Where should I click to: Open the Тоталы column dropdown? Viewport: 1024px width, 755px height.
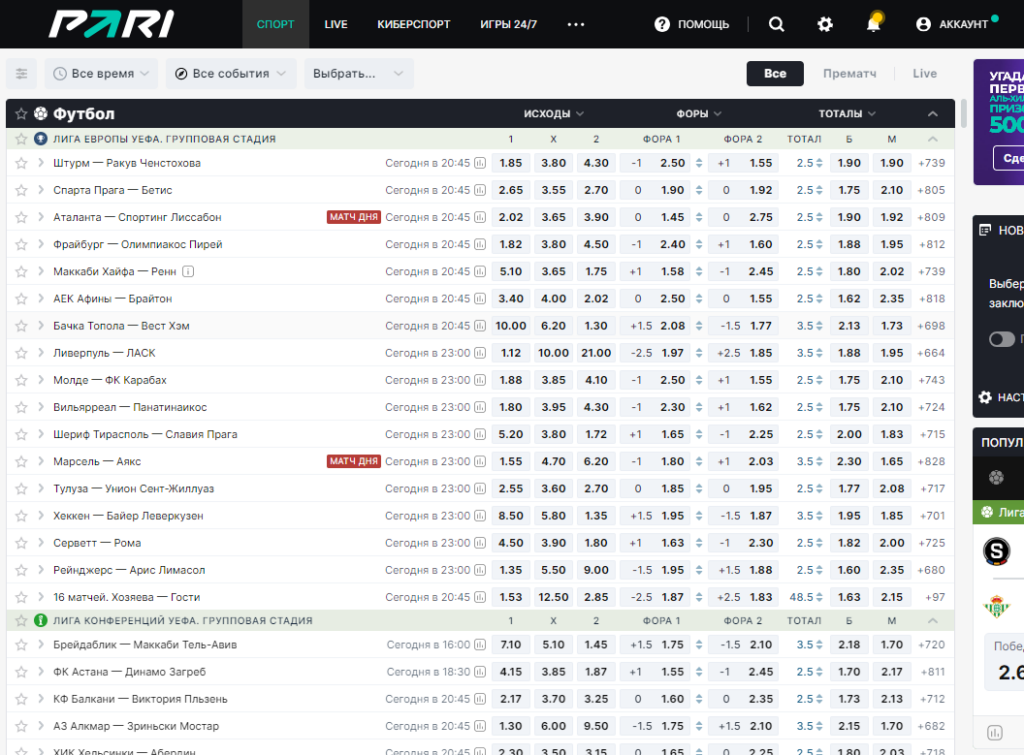point(846,114)
